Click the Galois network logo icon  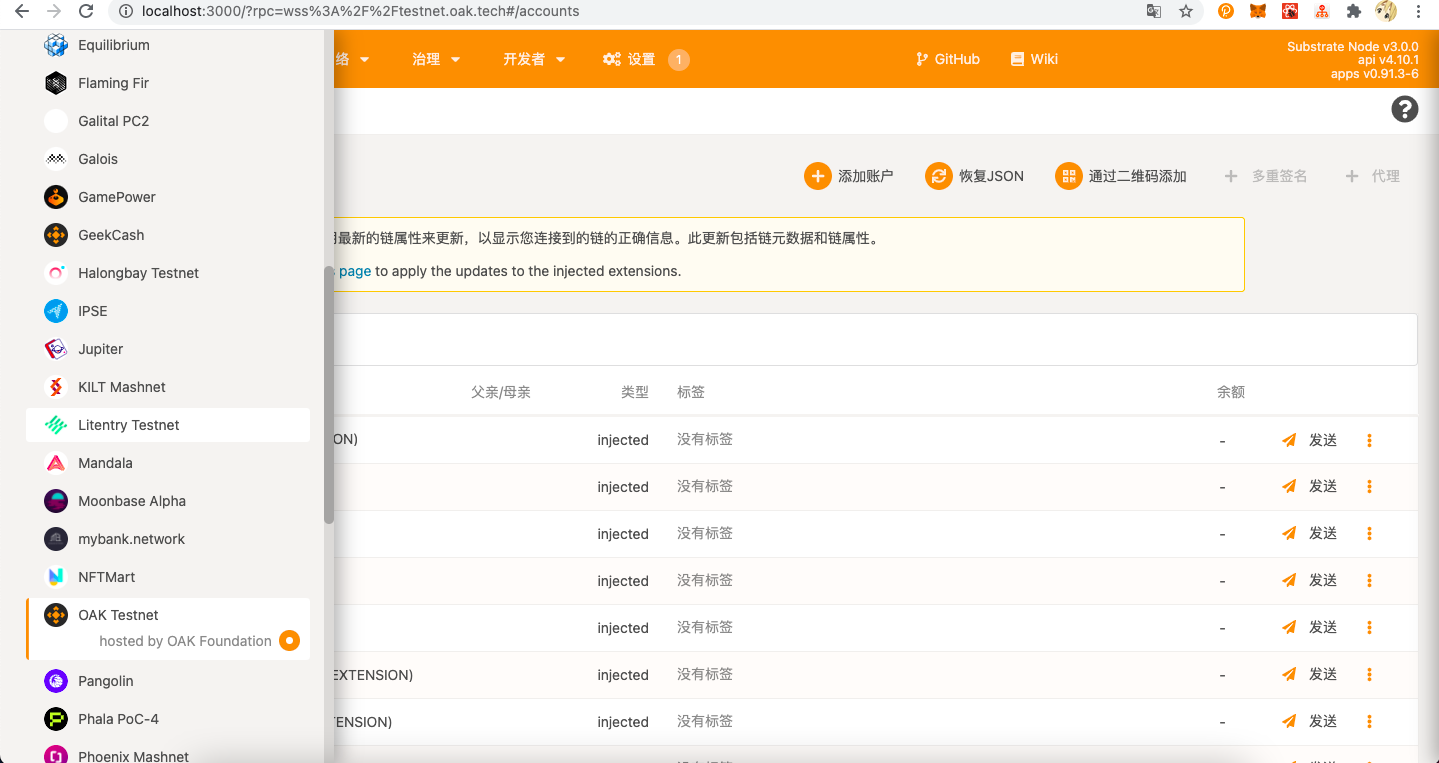(56, 159)
